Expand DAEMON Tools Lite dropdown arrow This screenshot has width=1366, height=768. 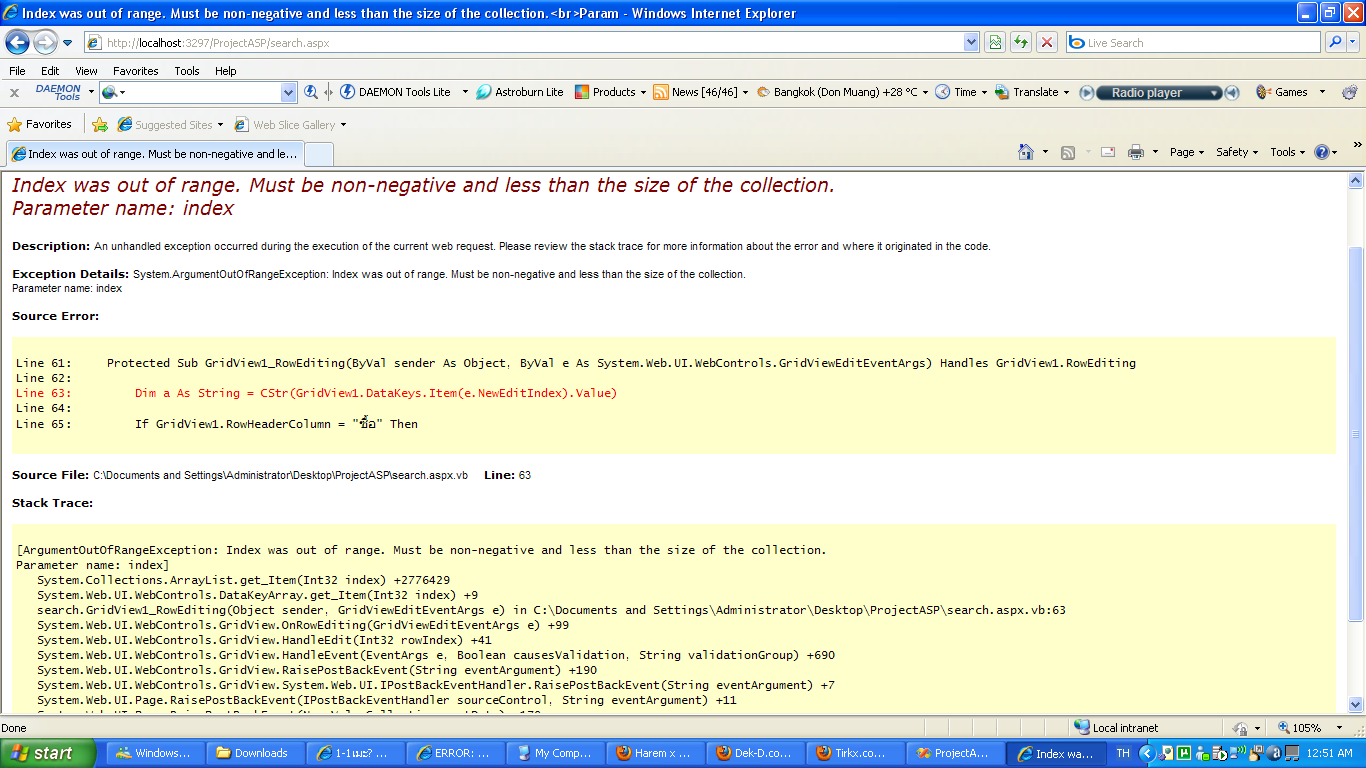point(465,92)
